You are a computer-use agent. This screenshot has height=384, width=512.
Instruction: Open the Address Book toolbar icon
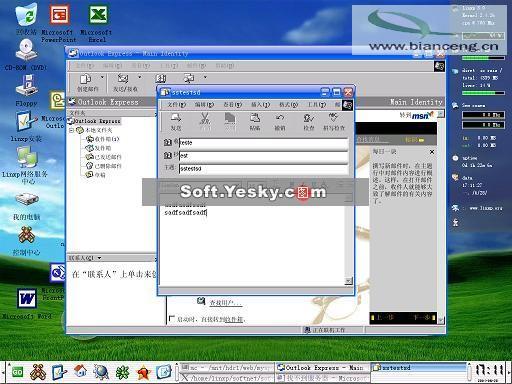[161, 79]
